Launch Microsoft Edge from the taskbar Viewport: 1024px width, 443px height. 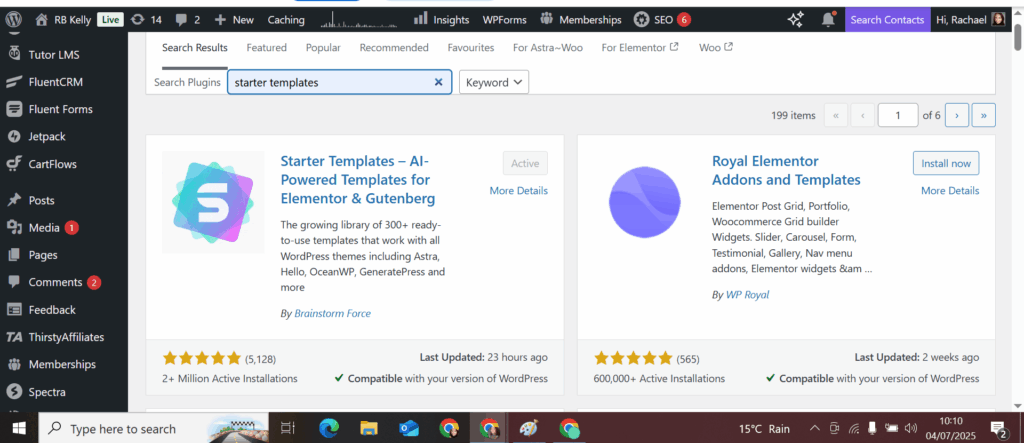click(328, 429)
